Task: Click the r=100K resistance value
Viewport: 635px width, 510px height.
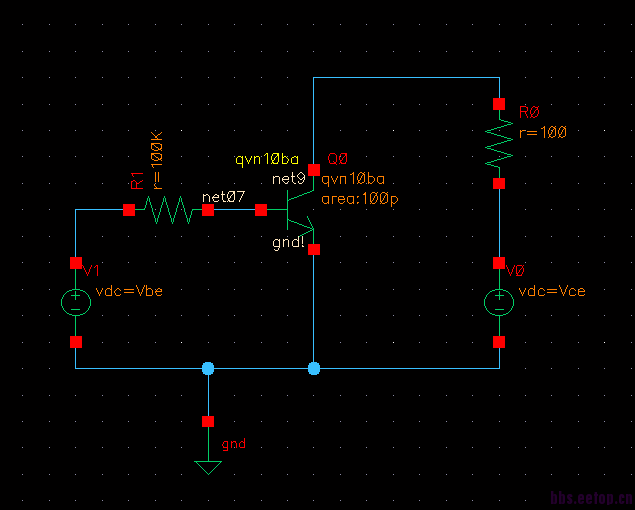Action: click(158, 160)
